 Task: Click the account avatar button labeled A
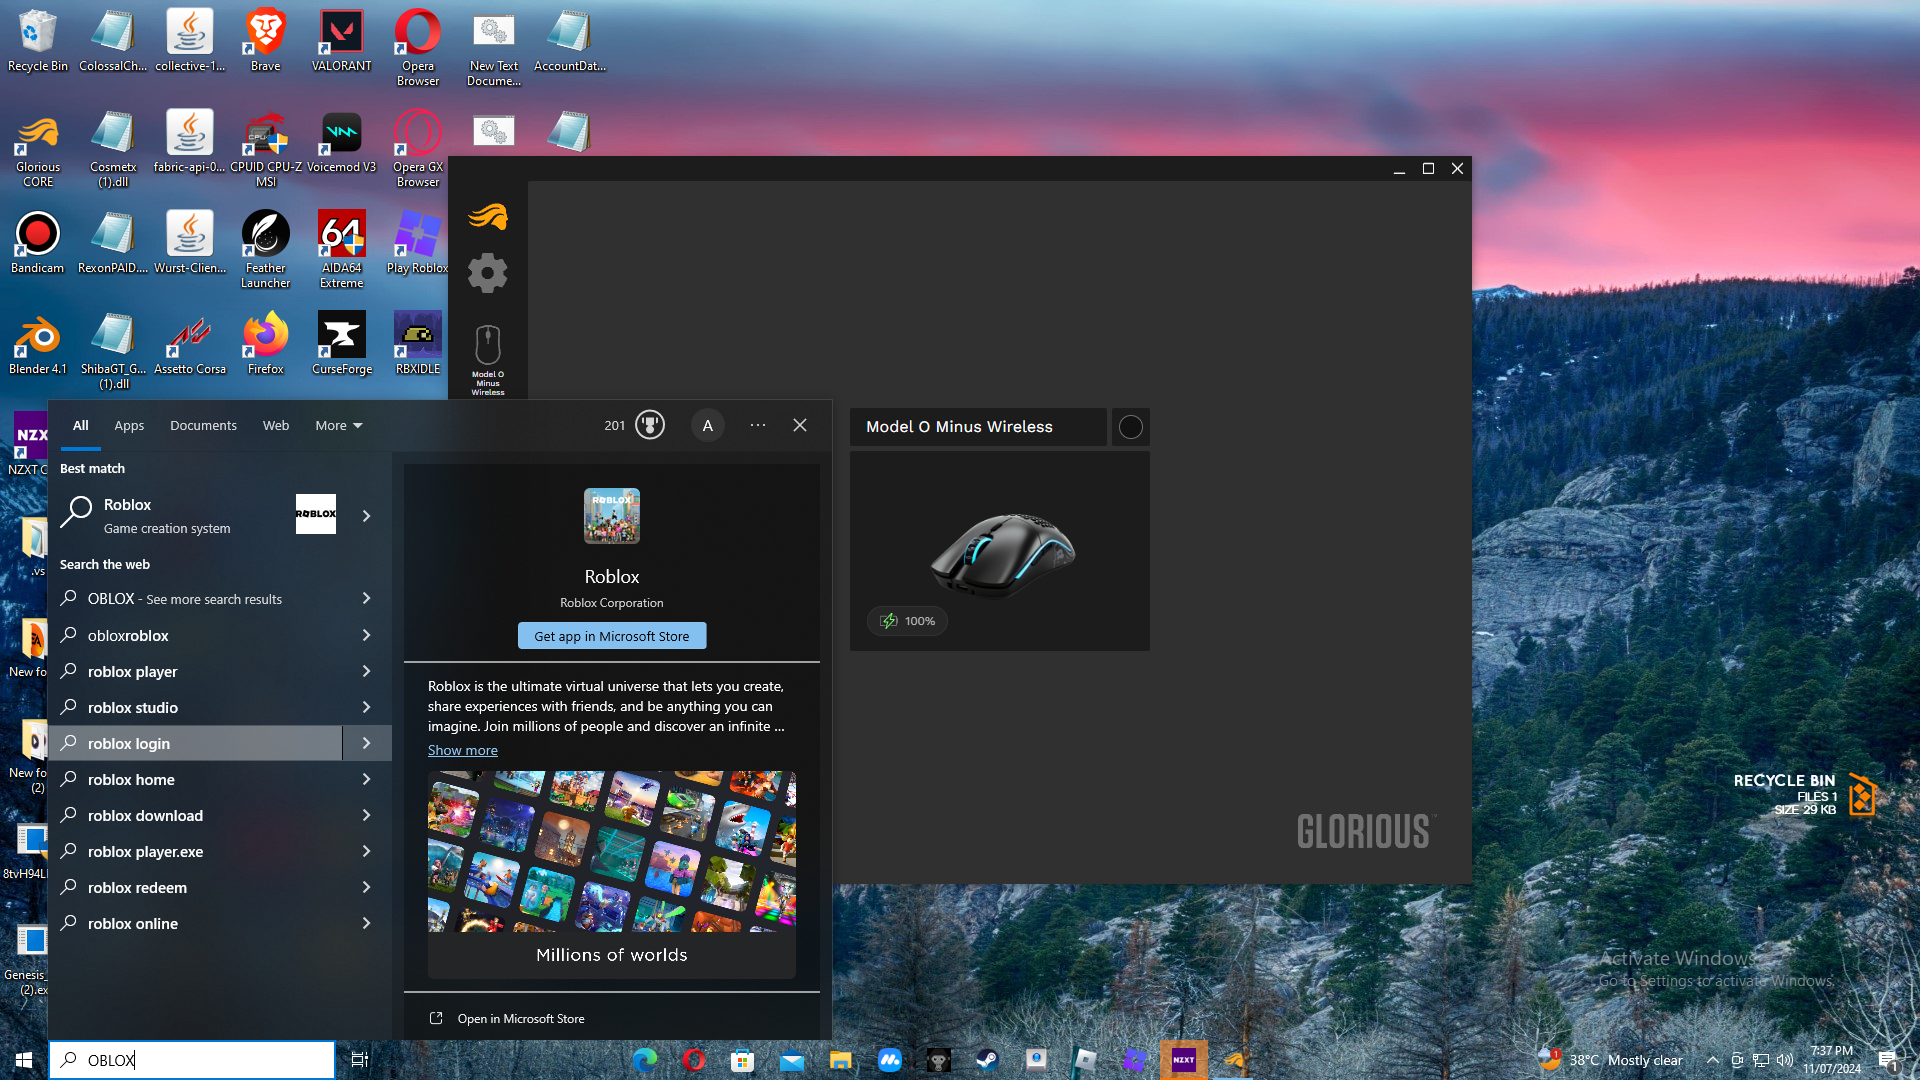(x=708, y=425)
